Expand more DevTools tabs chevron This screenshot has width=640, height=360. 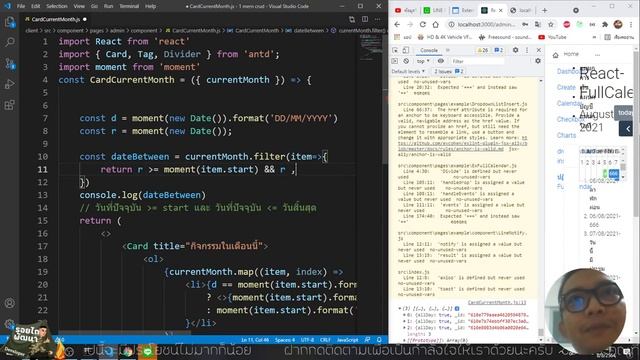pos(448,50)
